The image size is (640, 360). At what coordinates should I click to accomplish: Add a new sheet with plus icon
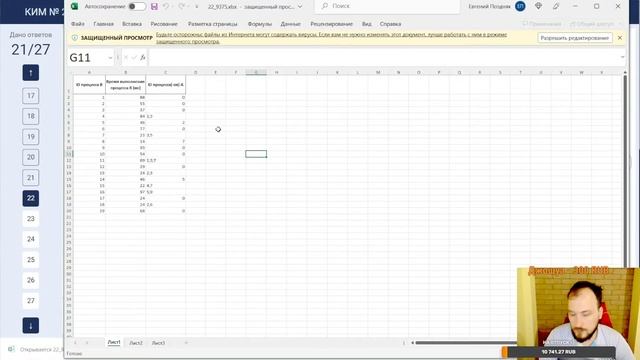[186, 342]
